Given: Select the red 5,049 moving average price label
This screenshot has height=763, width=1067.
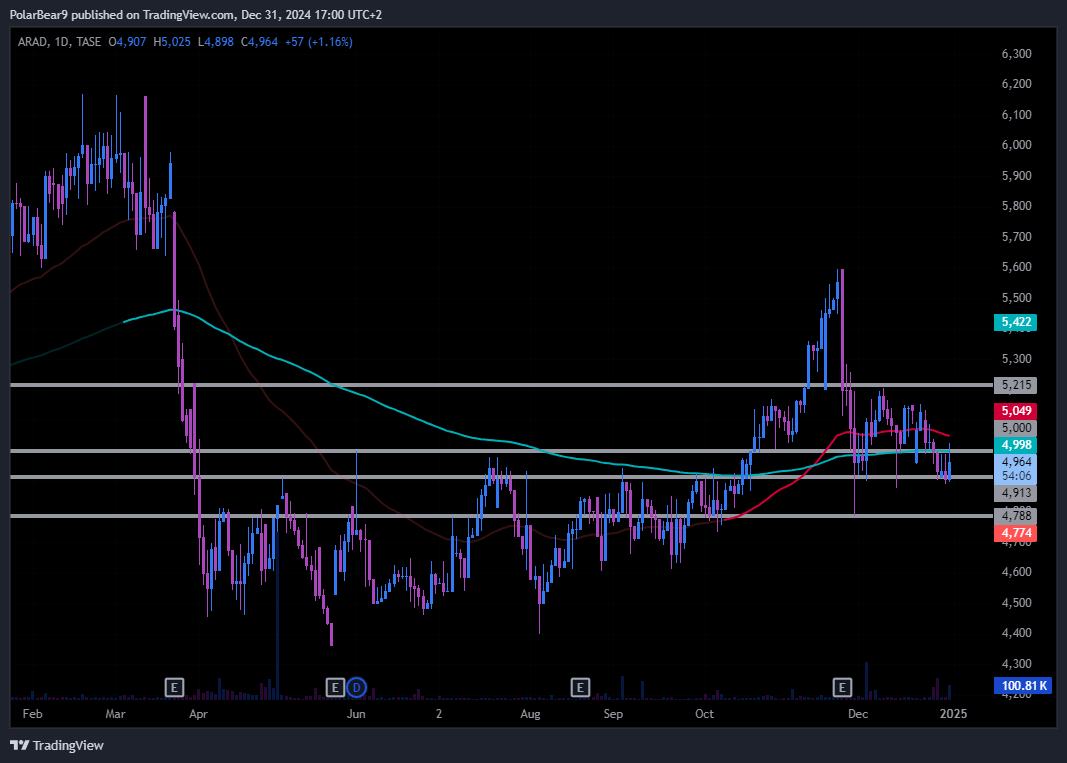Looking at the screenshot, I should coord(1015,410).
